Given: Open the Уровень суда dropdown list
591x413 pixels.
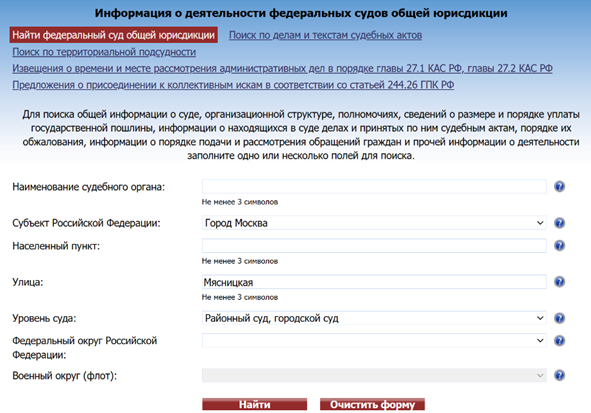Looking at the screenshot, I should click(374, 318).
